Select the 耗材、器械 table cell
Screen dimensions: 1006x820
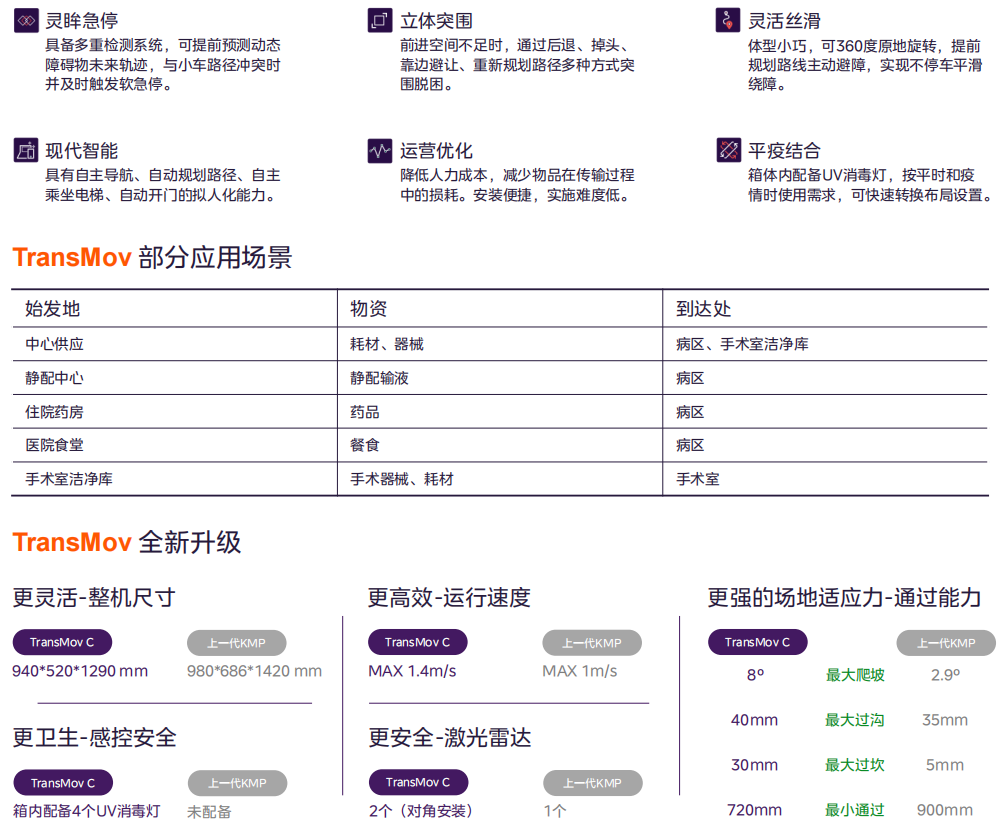pyautogui.click(x=387, y=344)
